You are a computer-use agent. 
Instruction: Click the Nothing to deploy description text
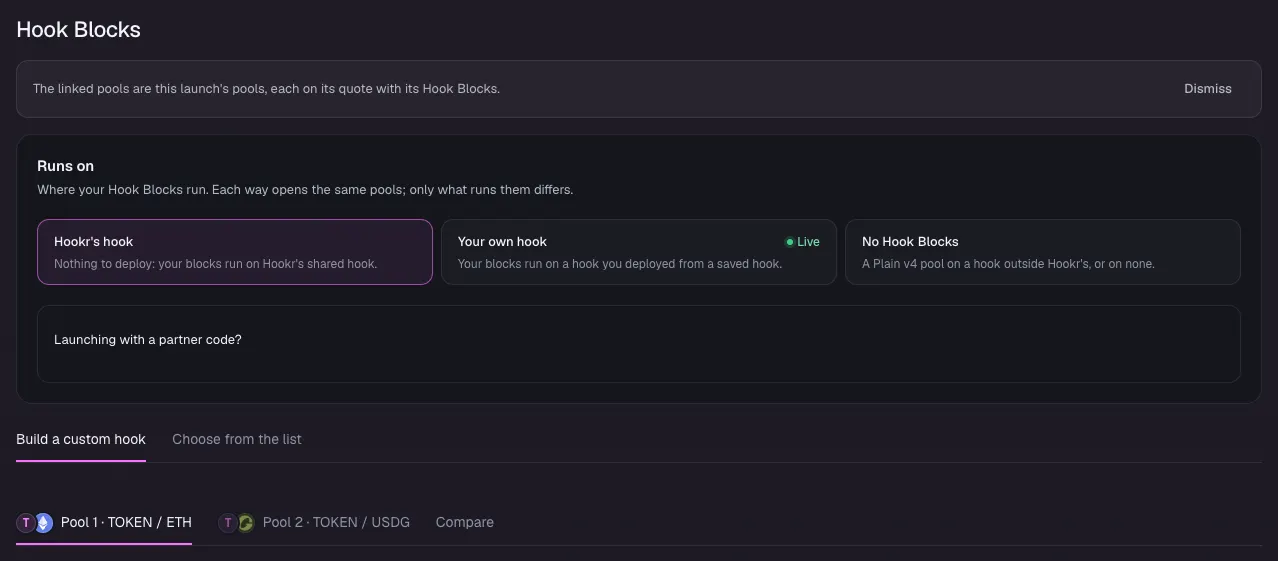point(215,264)
